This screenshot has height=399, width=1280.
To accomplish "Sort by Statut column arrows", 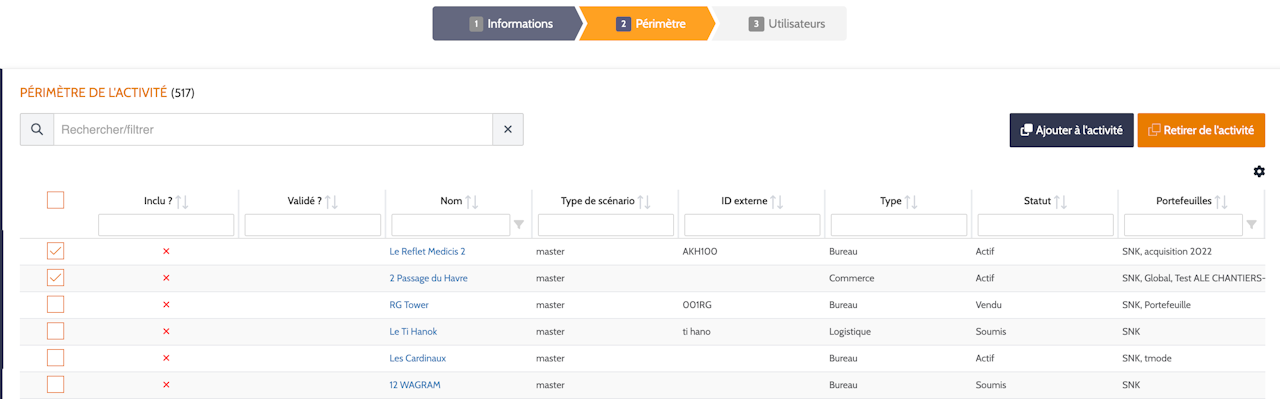I will [1060, 201].
